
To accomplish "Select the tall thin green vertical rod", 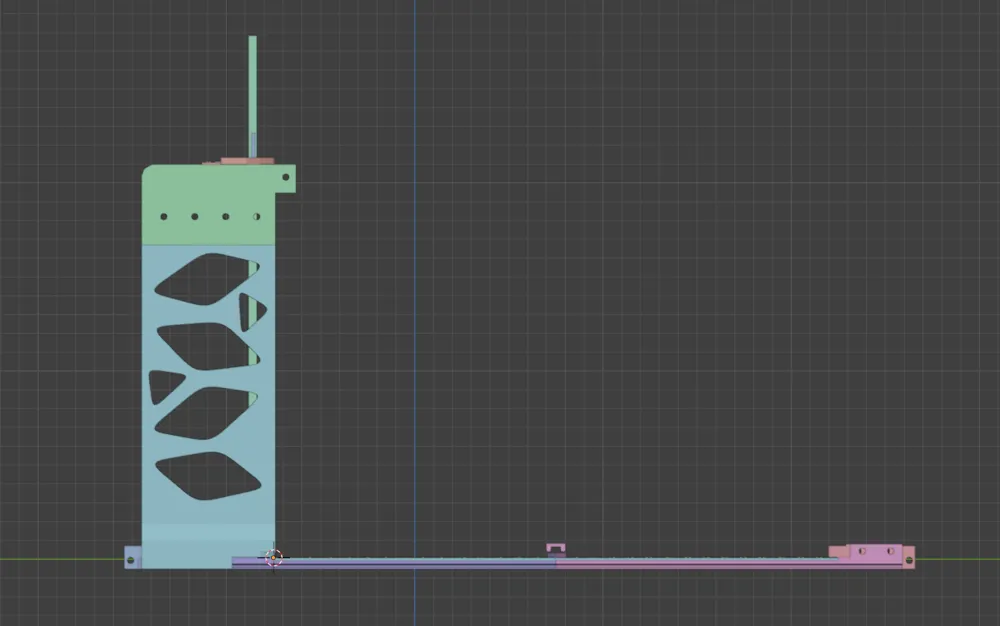I will click(x=253, y=96).
